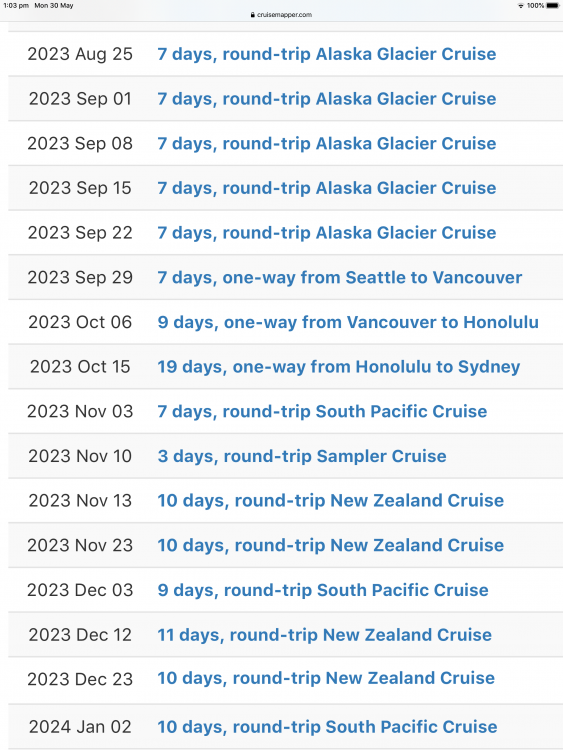Tap the battery icon in status bar
Screen dimensions: 563x750
(x=553, y=6)
